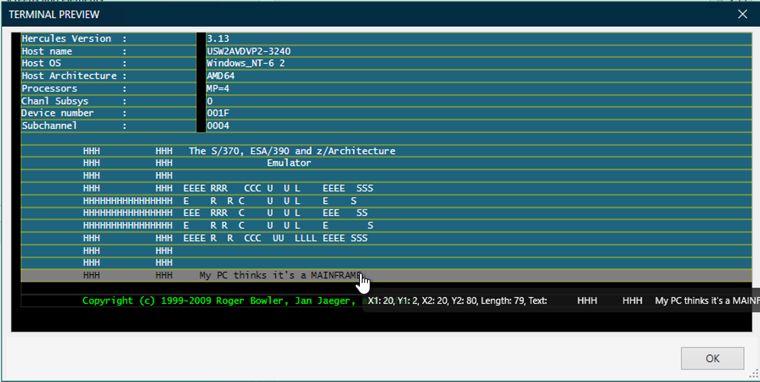The width and height of the screenshot is (760, 382).
Task: Select the Subchannel label field
Action: [109, 126]
